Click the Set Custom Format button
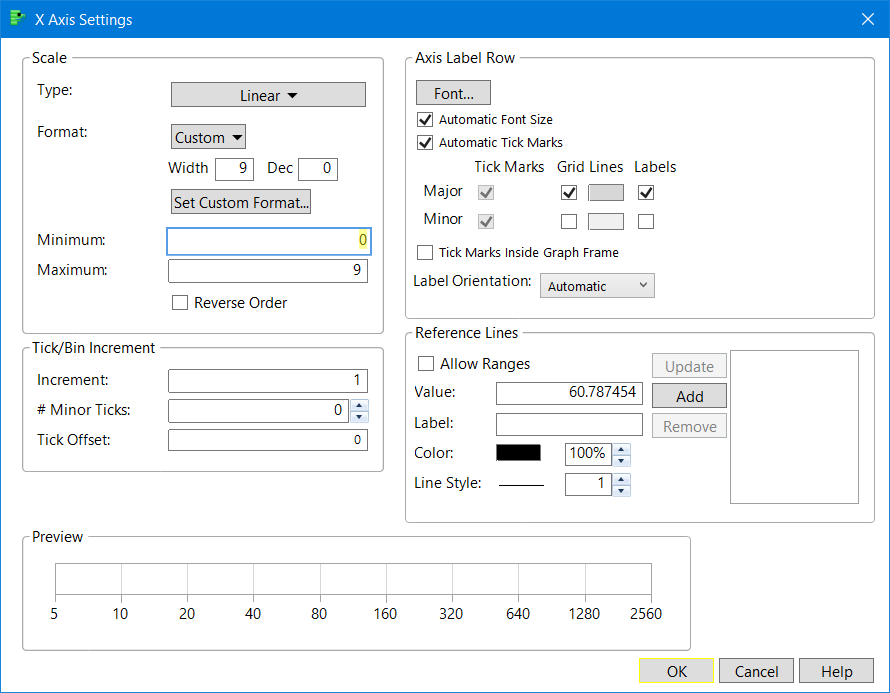Image resolution: width=890 pixels, height=693 pixels. coord(240,202)
